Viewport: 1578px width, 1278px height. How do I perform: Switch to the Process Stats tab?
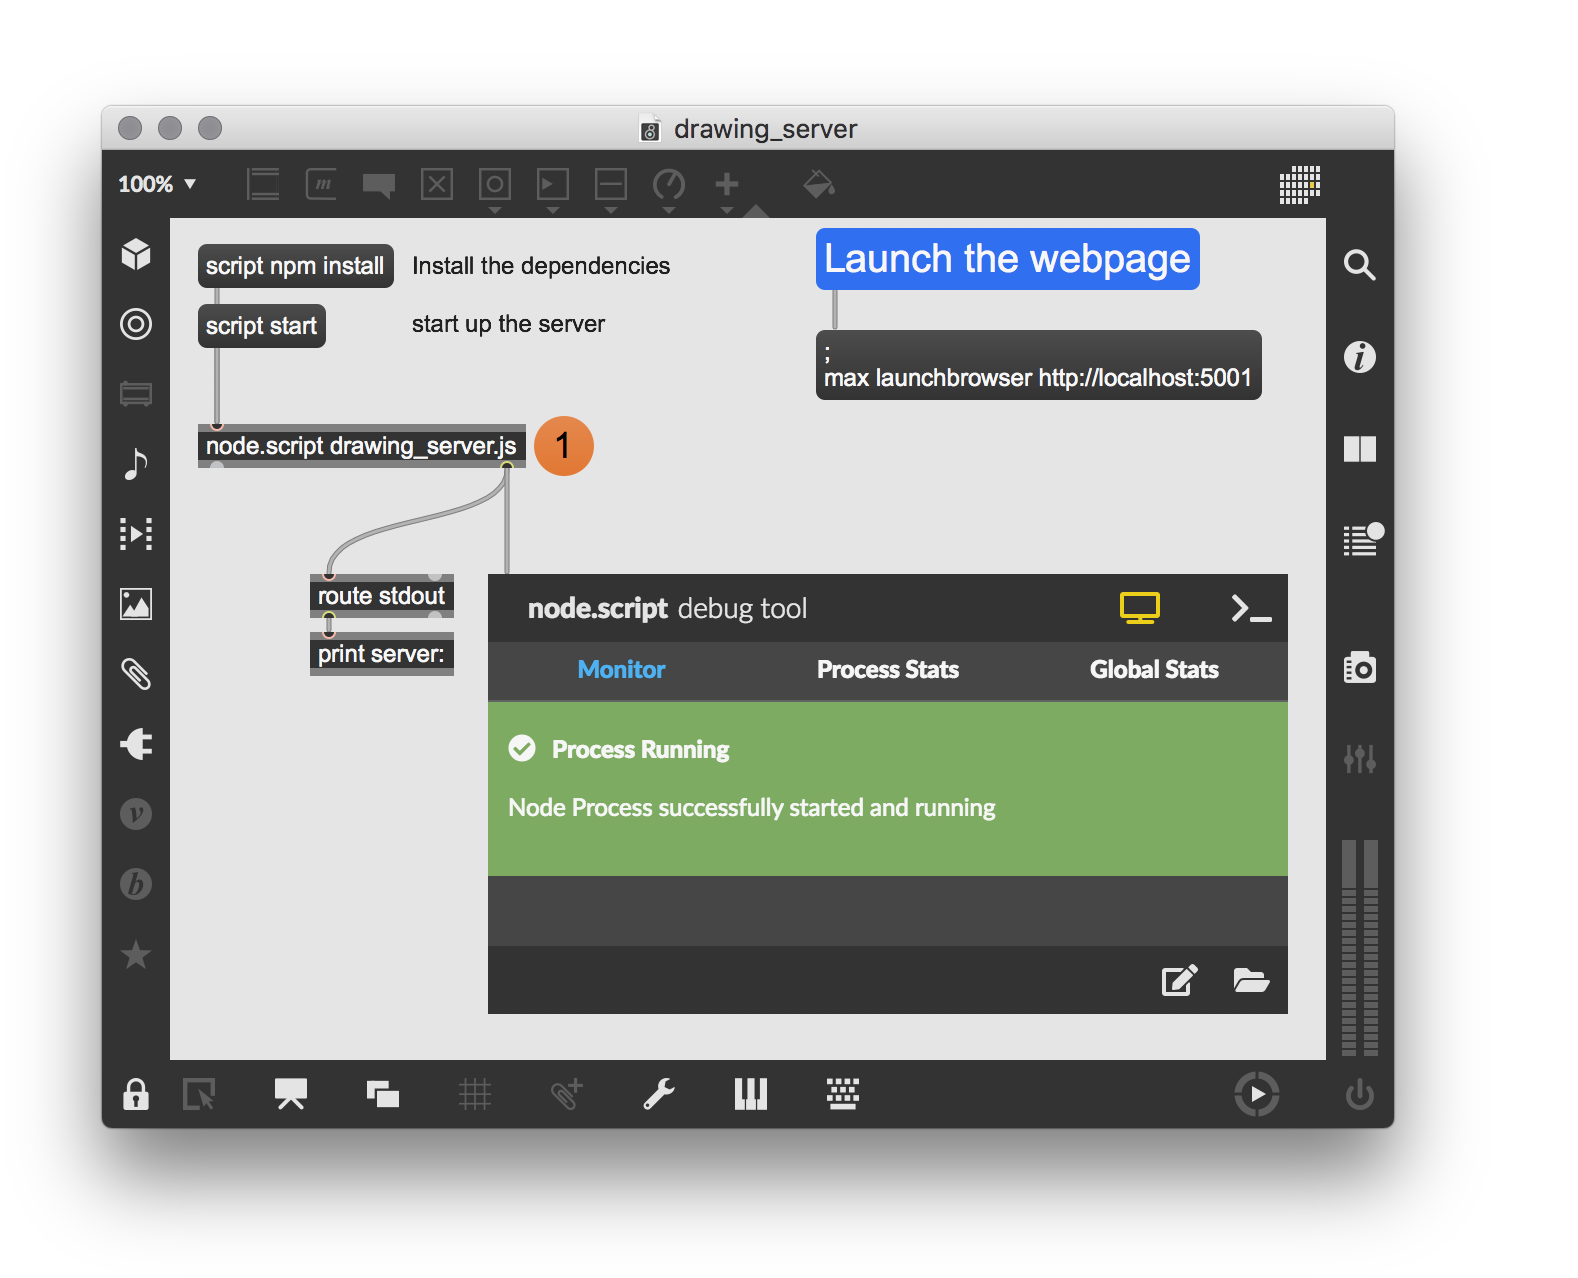[x=887, y=670]
